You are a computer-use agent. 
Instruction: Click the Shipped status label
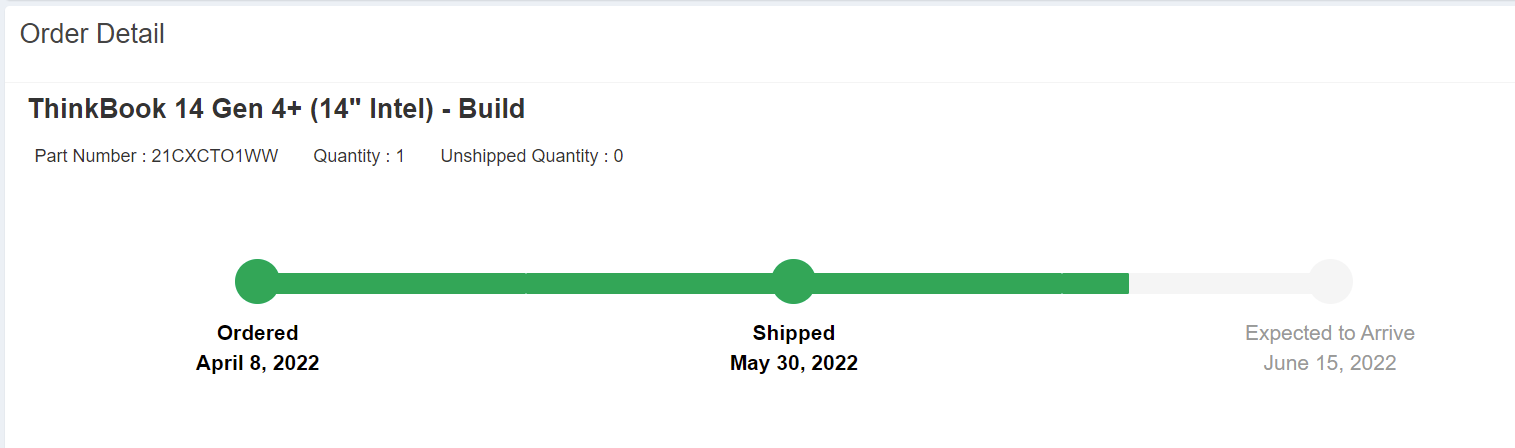click(794, 333)
